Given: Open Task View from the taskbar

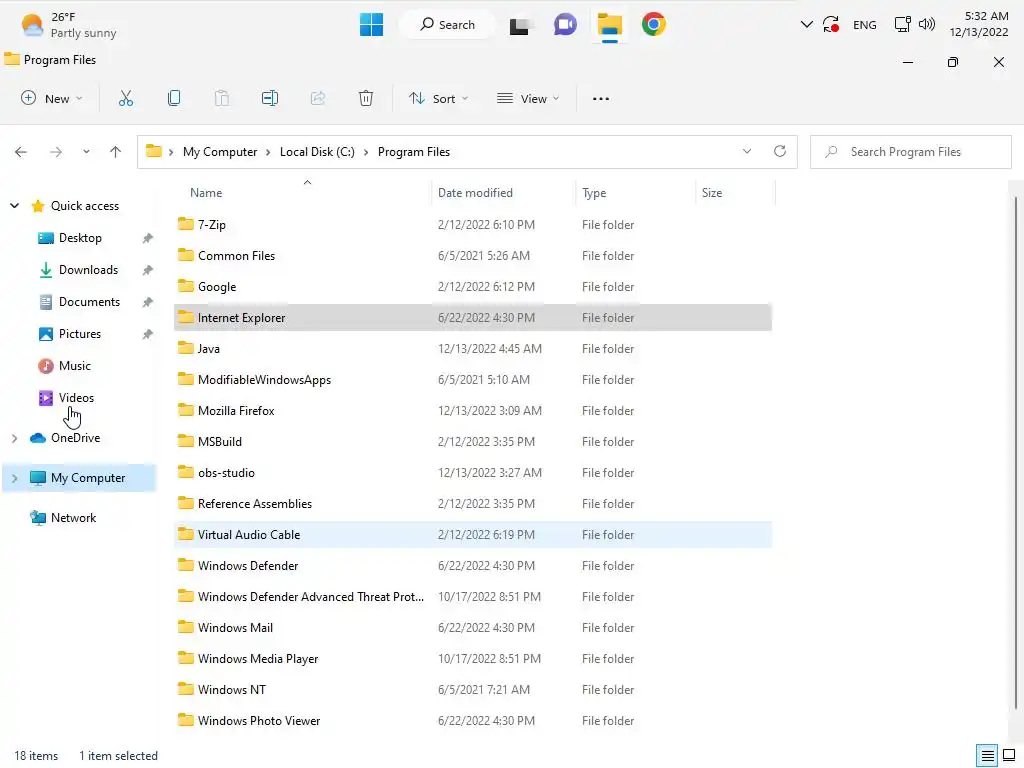Looking at the screenshot, I should point(520,25).
